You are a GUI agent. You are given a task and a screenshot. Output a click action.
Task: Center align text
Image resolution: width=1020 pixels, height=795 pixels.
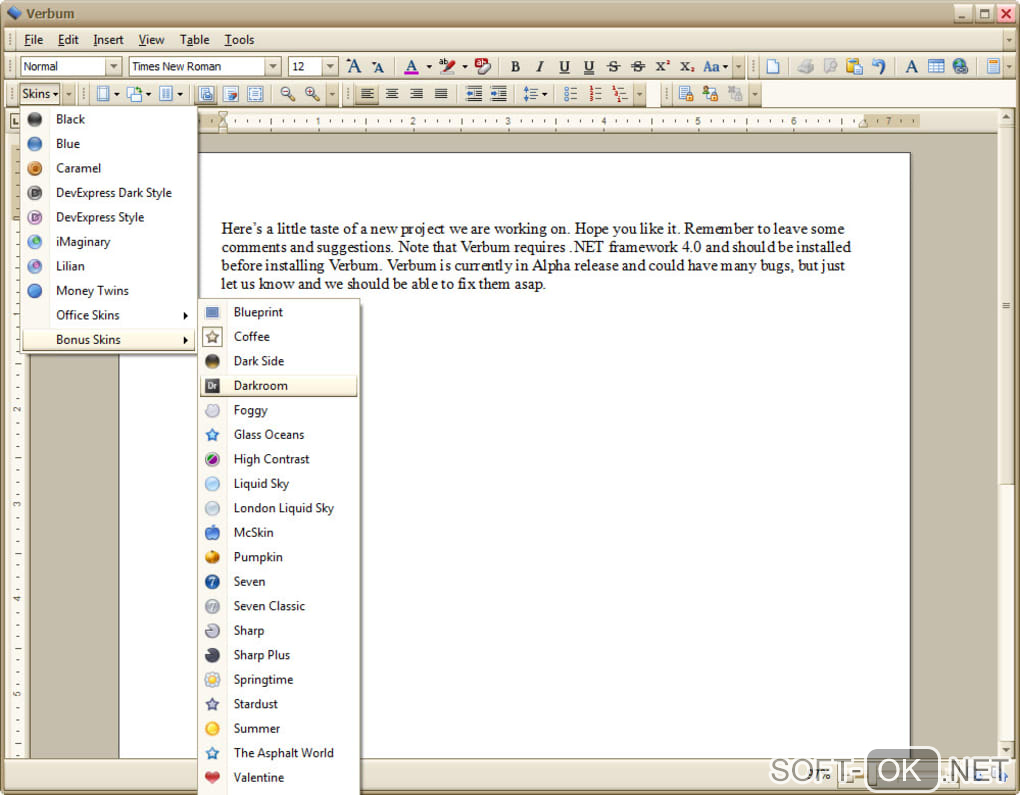tap(392, 94)
